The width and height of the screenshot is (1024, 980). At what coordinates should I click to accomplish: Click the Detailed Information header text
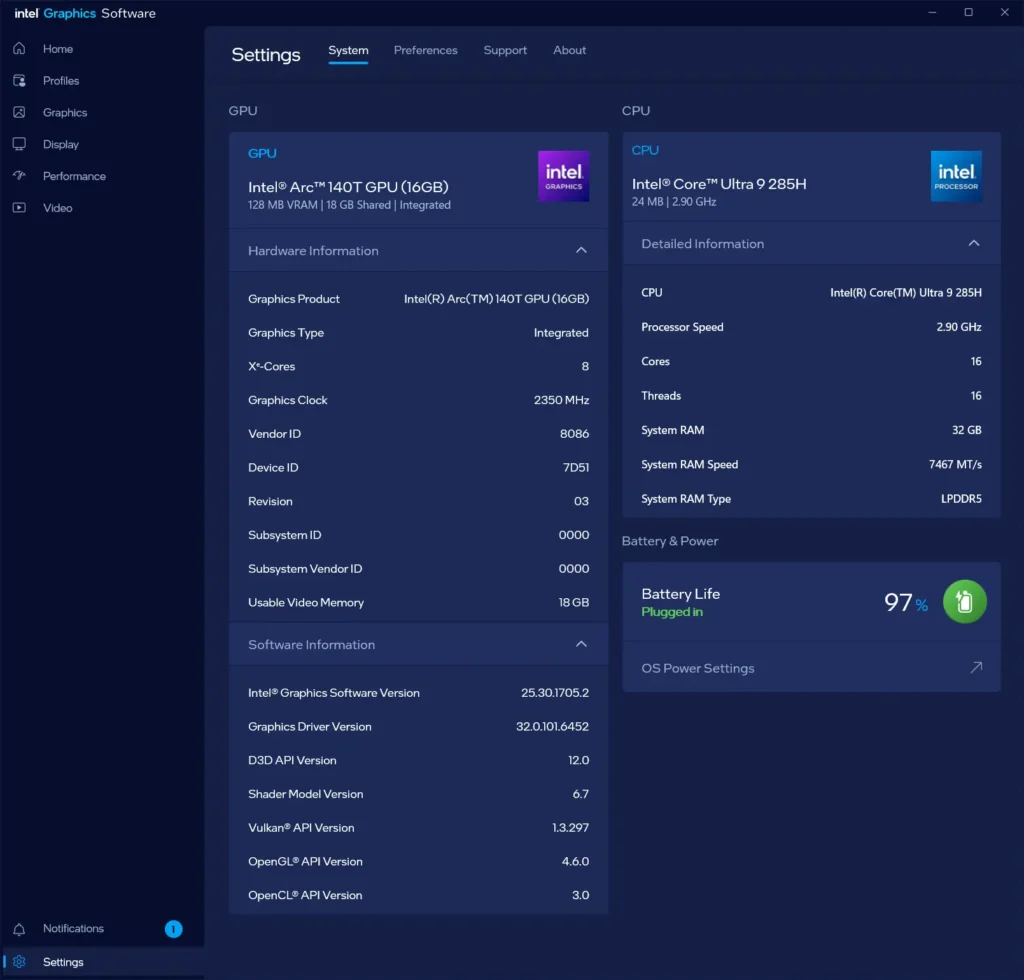tap(702, 244)
